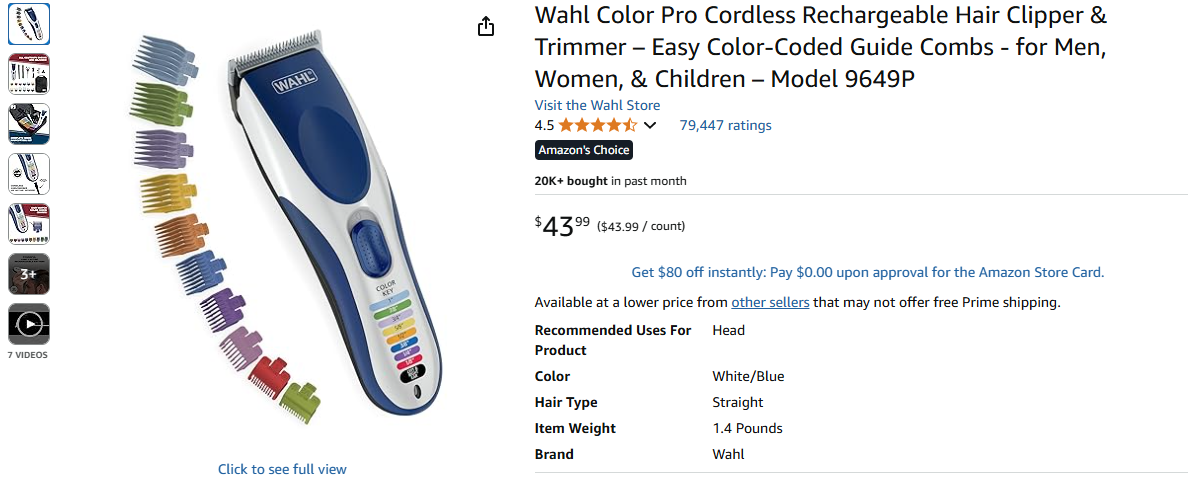Select the fifth thumbnail in image gallery
The height and width of the screenshot is (483, 1188).
[x=29, y=224]
